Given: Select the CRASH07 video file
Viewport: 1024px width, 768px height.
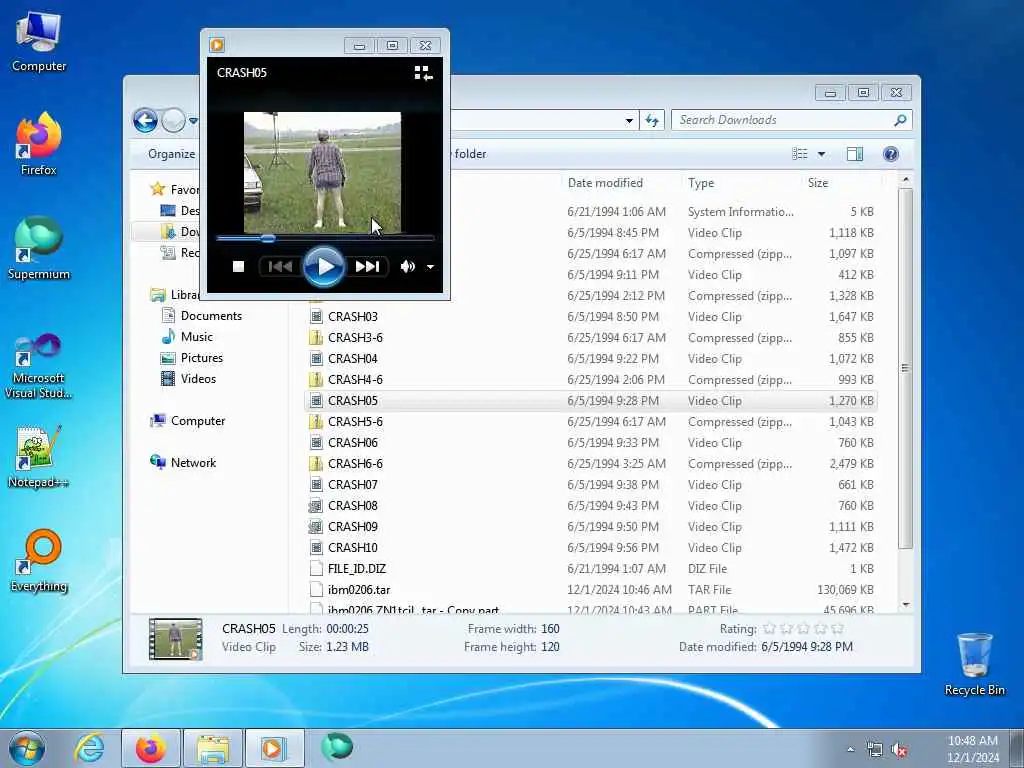Looking at the screenshot, I should pos(353,485).
